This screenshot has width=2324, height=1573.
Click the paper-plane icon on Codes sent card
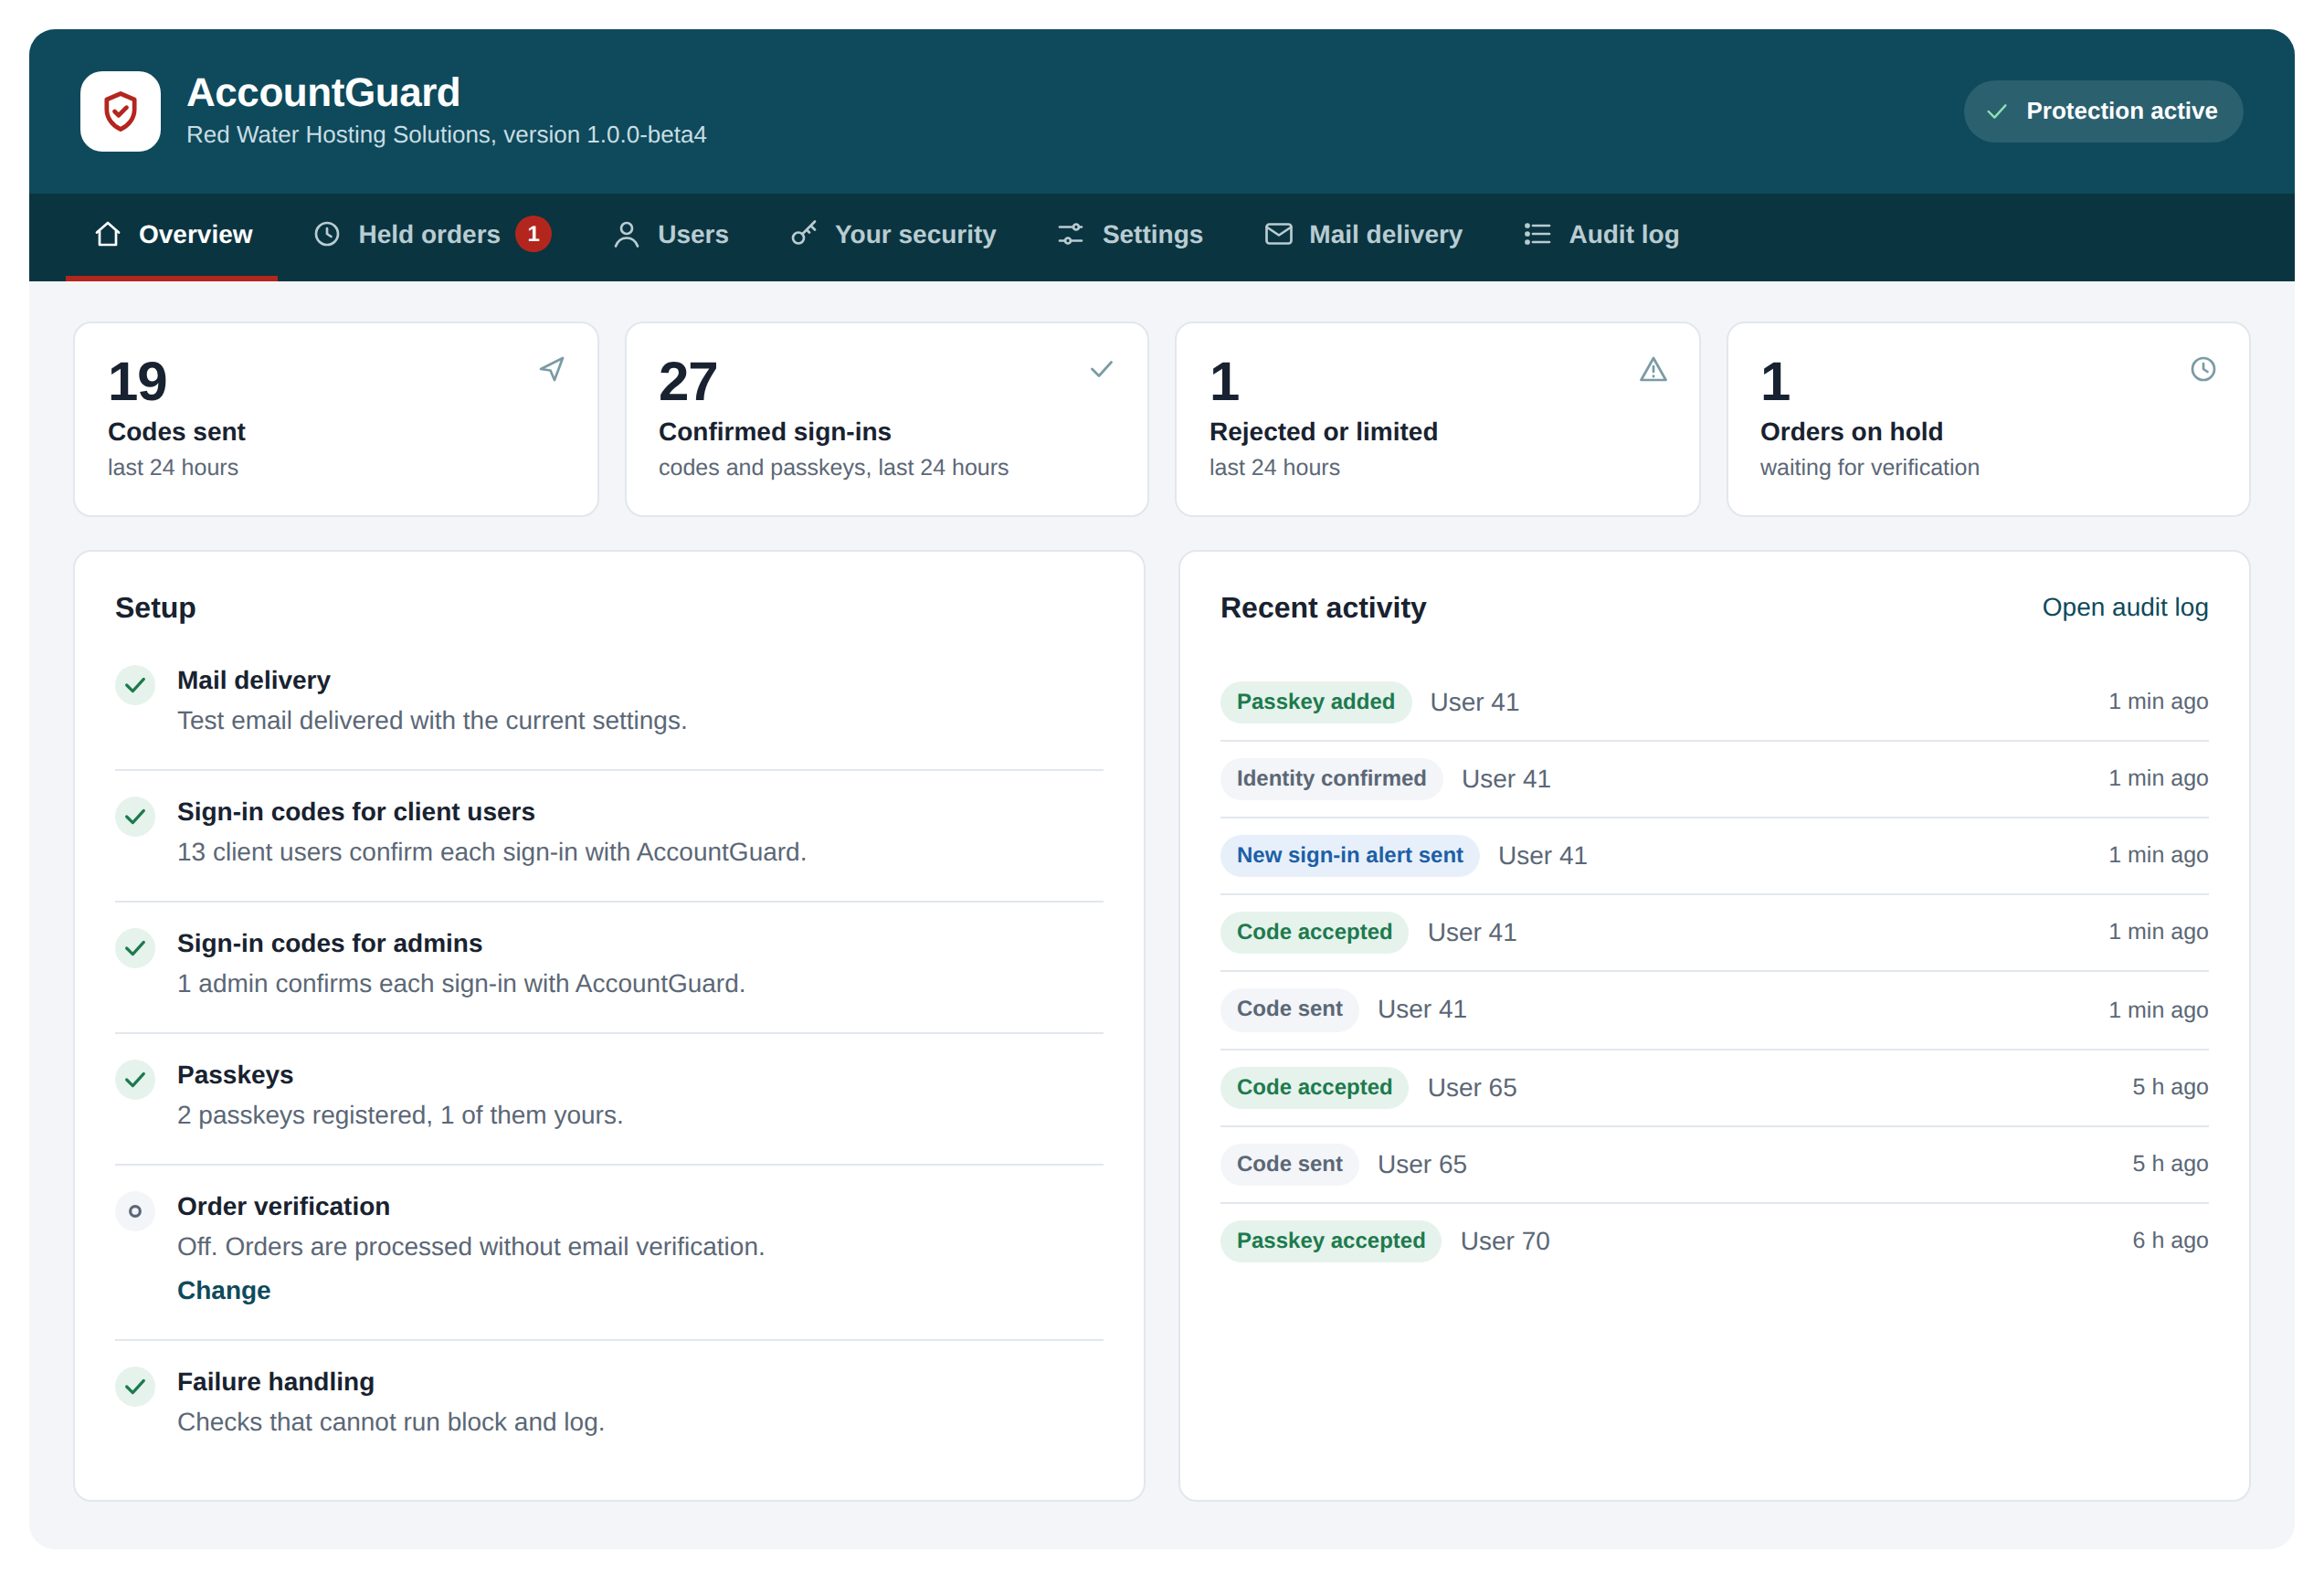coord(552,369)
